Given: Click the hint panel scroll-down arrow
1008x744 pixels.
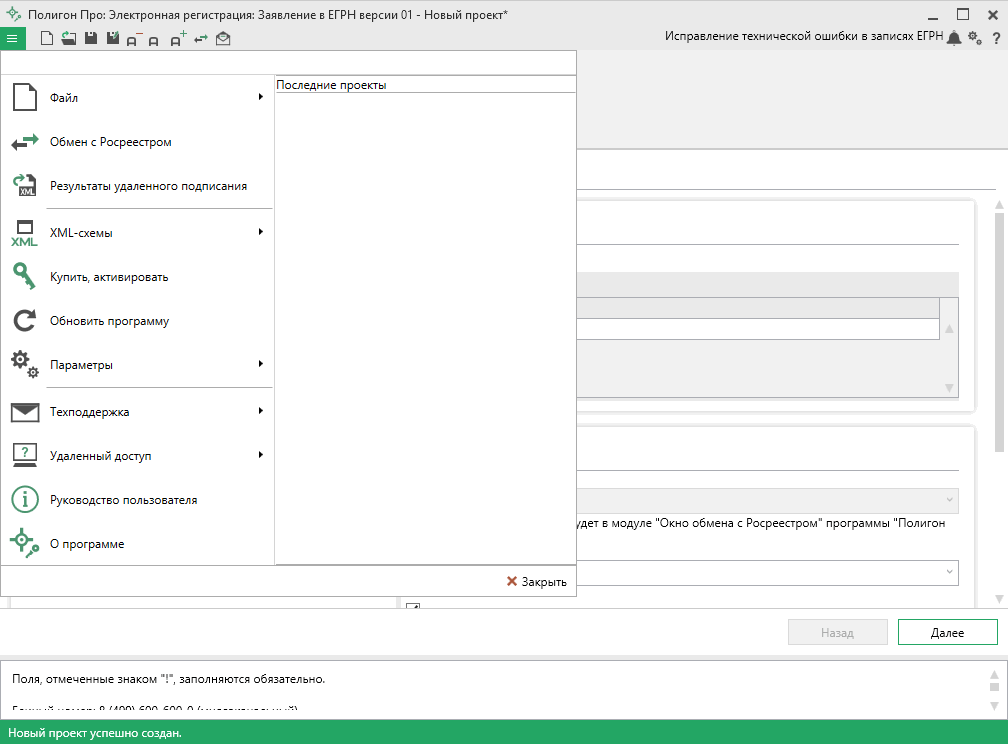Looking at the screenshot, I should 994,706.
